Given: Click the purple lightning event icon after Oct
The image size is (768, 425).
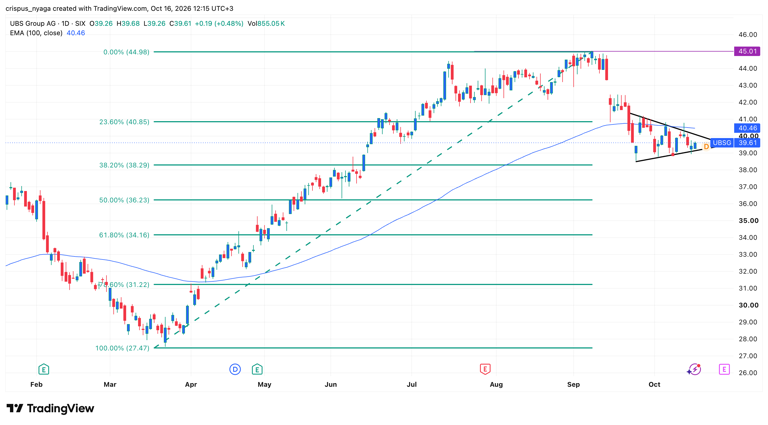Looking at the screenshot, I should [694, 369].
